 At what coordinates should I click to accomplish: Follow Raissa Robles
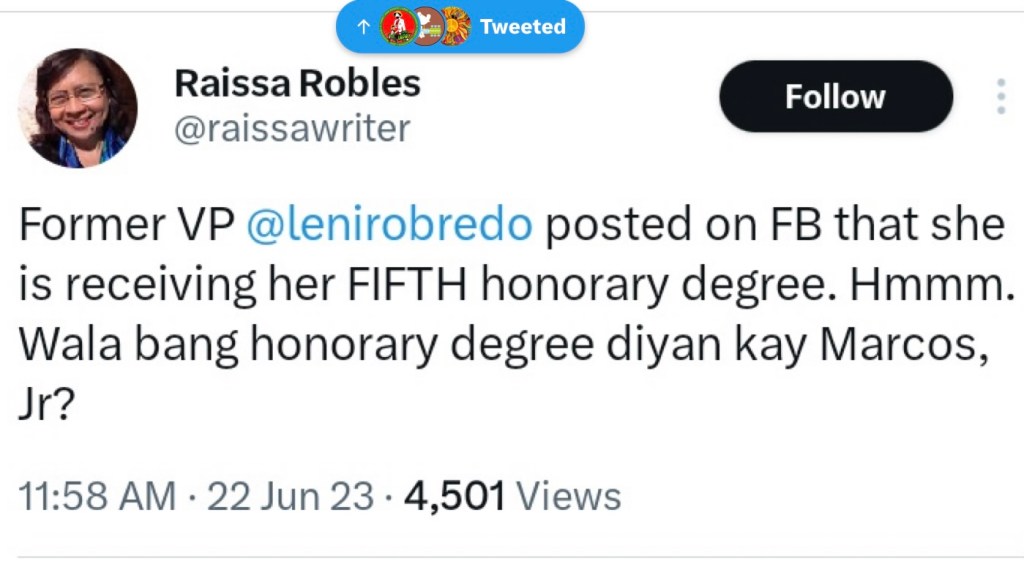pos(835,96)
